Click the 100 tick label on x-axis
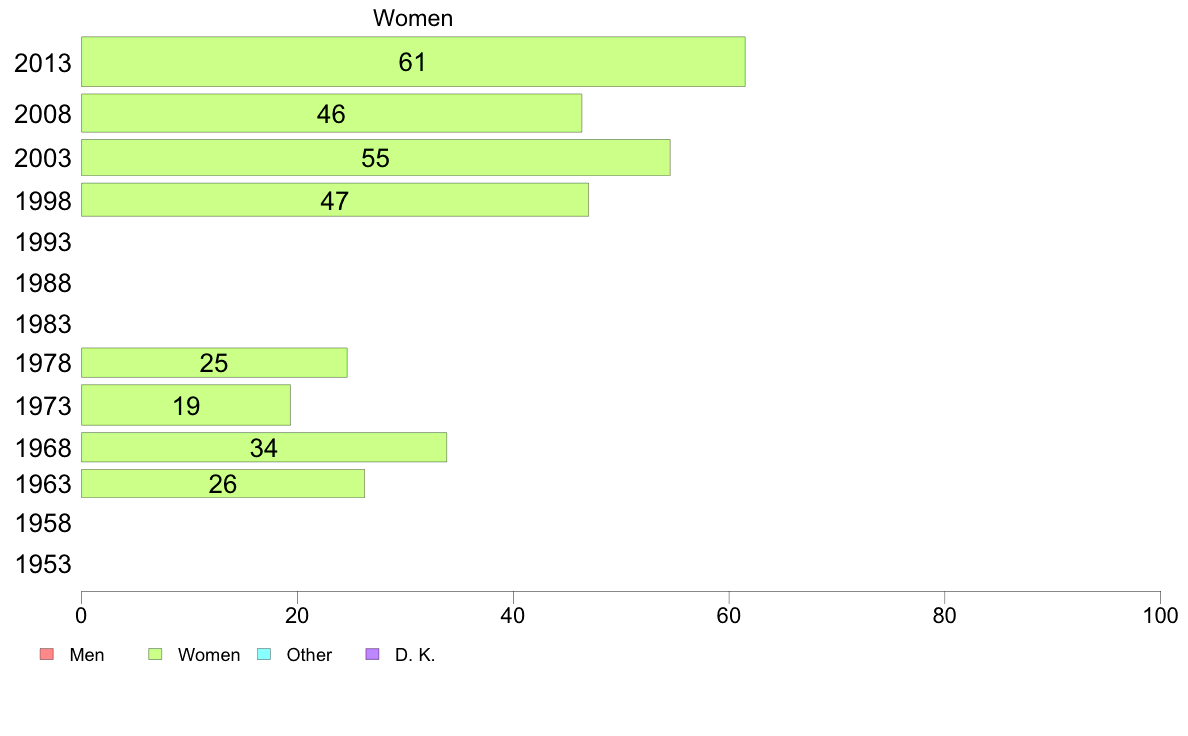Screen dimensions: 1188x736 (1160, 615)
